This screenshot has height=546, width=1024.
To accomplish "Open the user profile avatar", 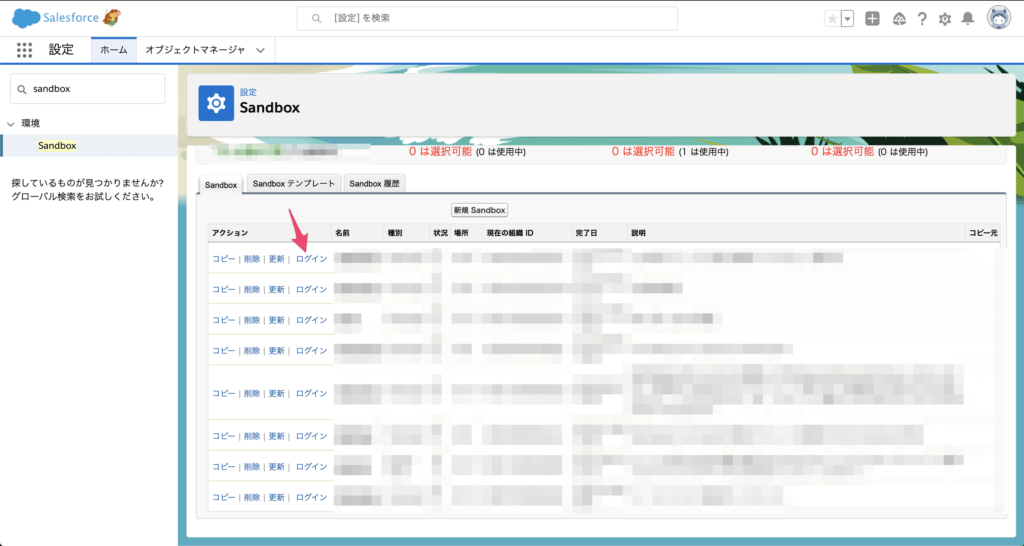I will pyautogui.click(x=998, y=18).
